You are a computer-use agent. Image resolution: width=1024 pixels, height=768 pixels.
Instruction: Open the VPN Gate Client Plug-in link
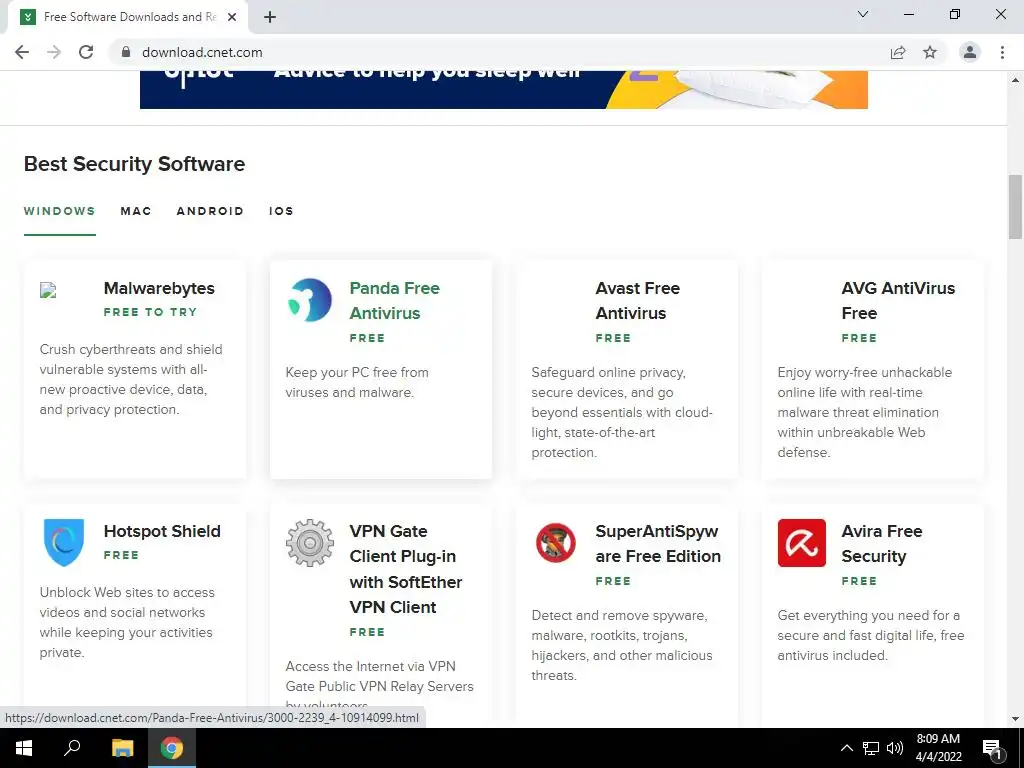pos(406,569)
